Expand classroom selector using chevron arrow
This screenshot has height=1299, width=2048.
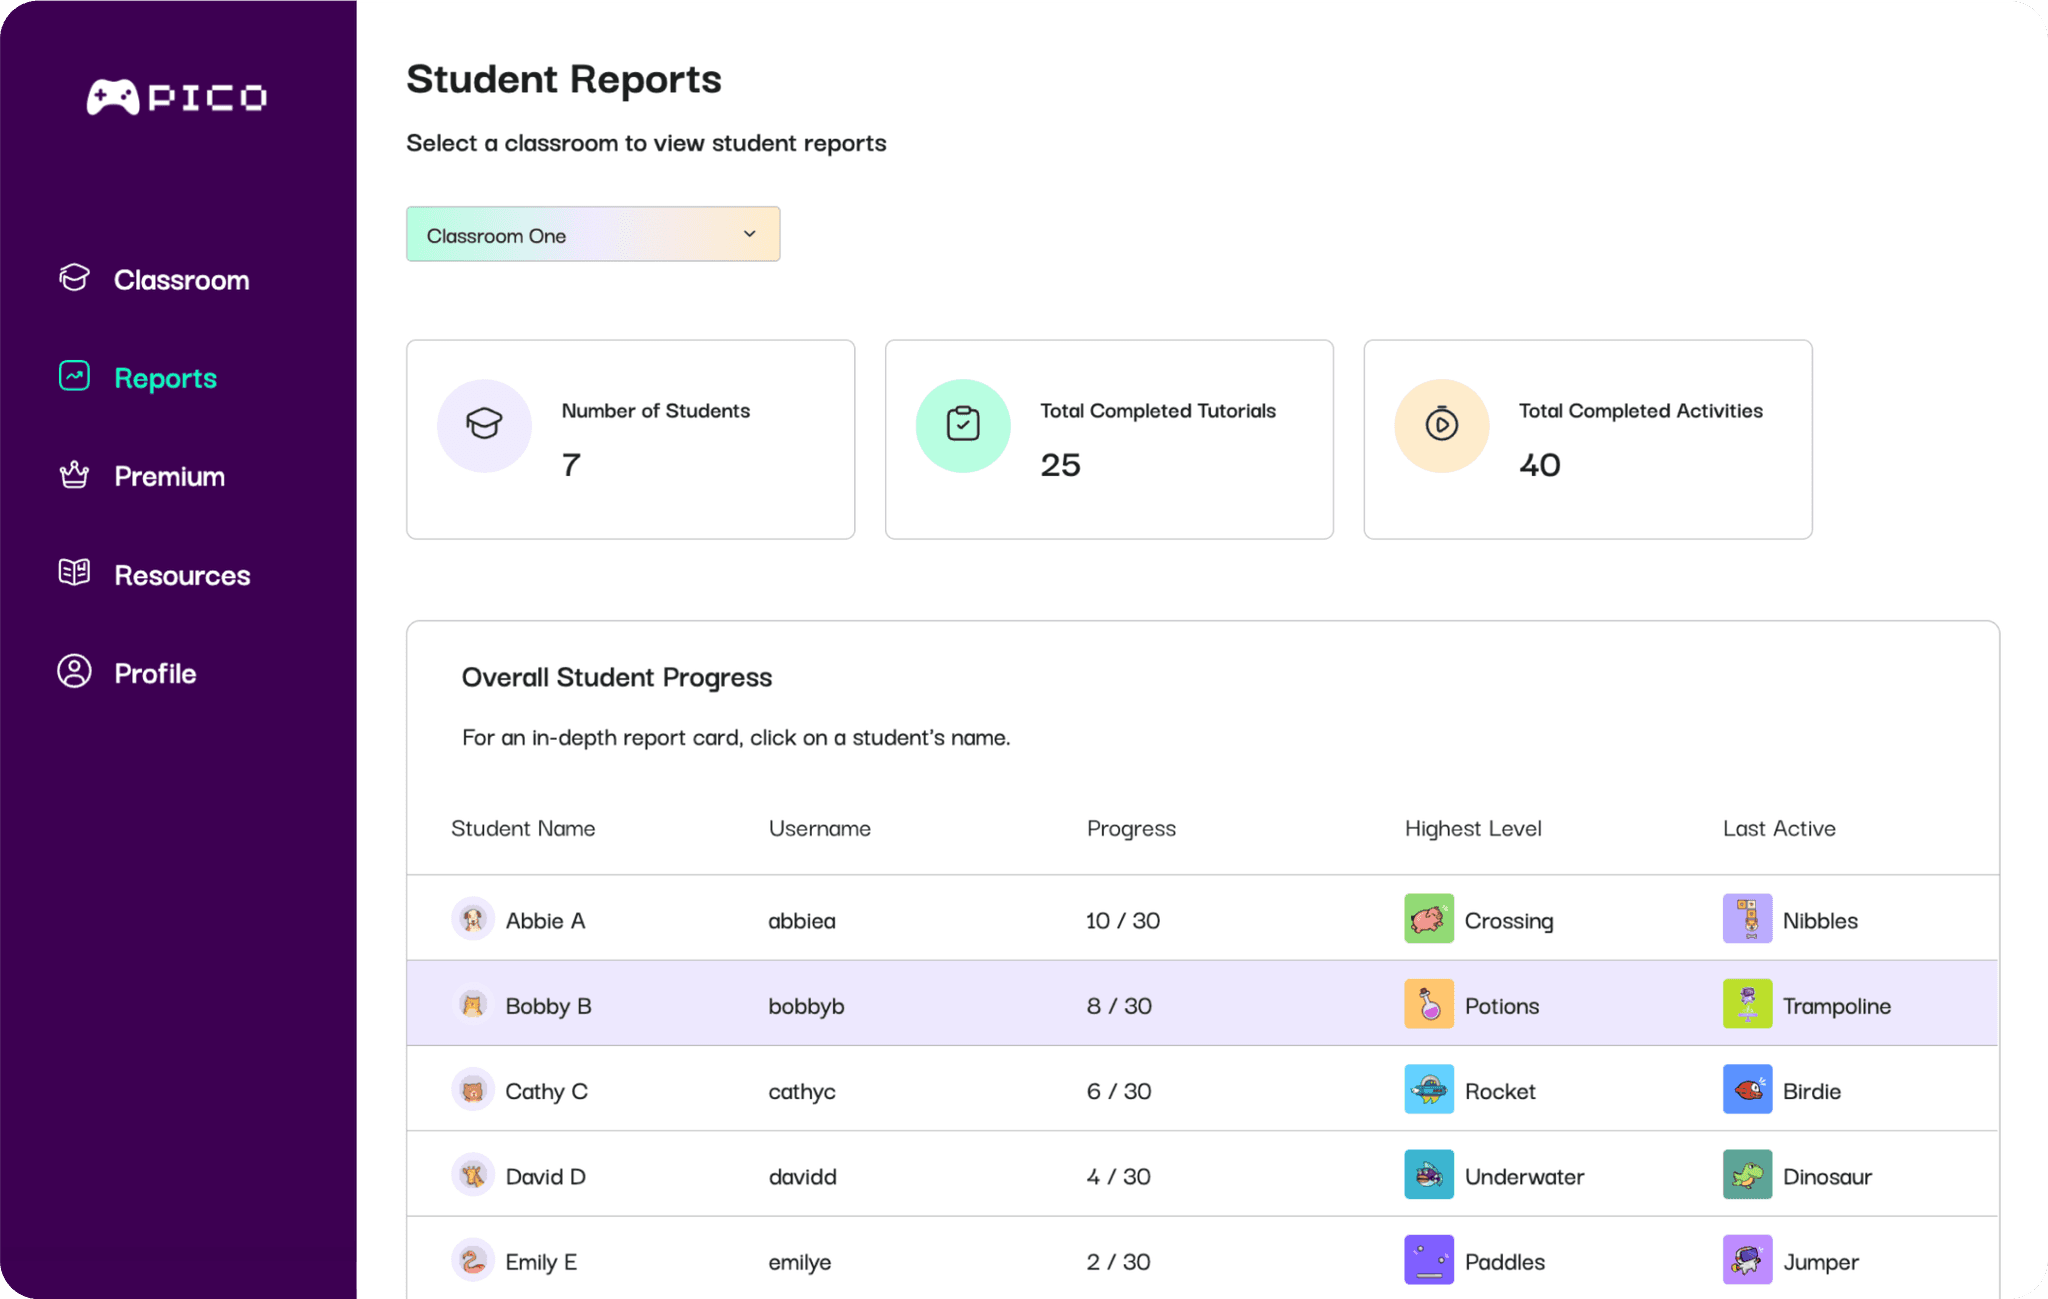coord(749,234)
